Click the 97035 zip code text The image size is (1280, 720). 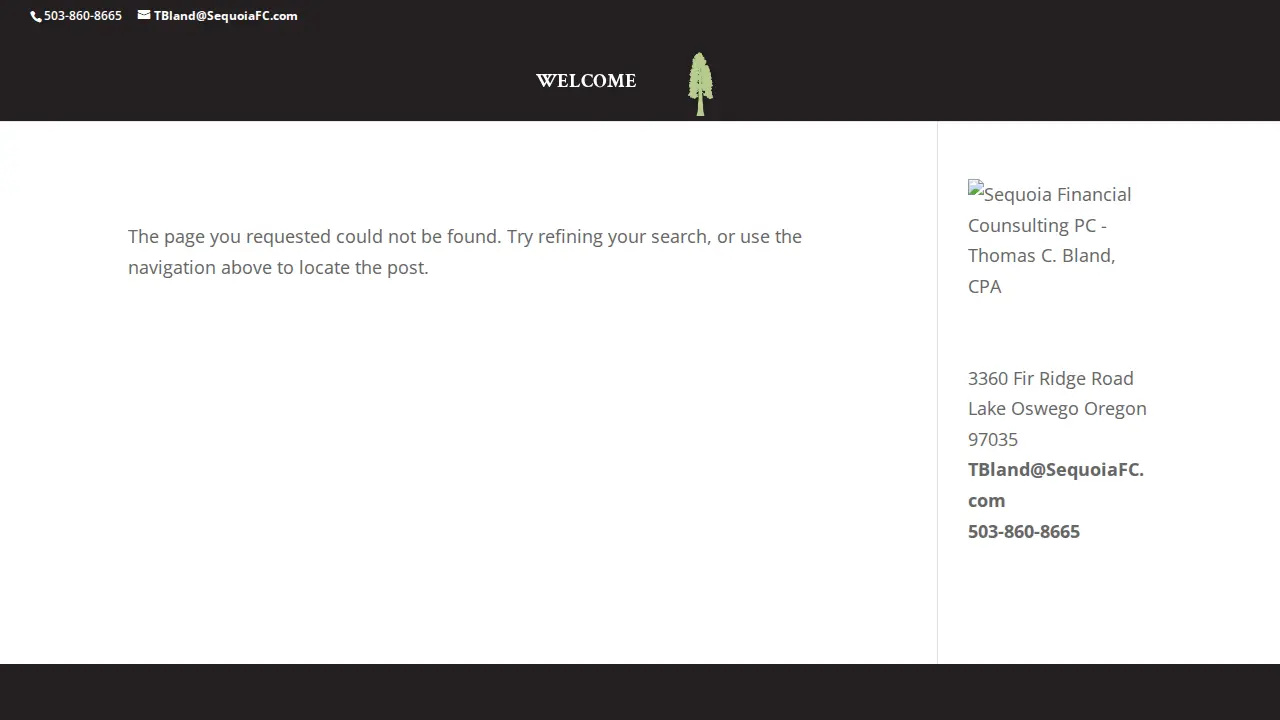click(993, 439)
